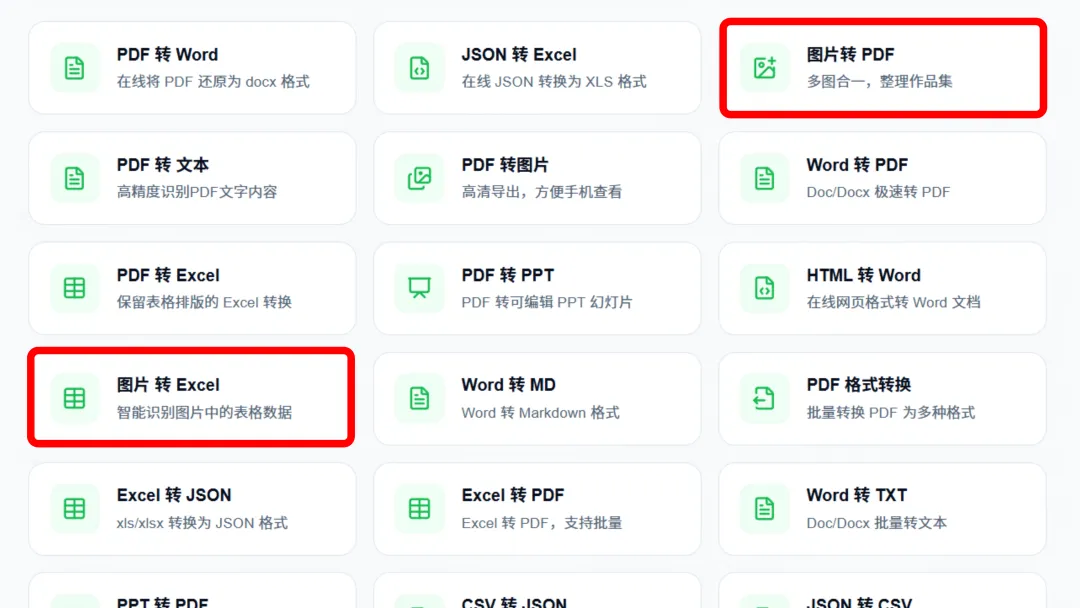The width and height of the screenshot is (1080, 608).
Task: Click the 图片转 PDF image icon
Action: 765,67
